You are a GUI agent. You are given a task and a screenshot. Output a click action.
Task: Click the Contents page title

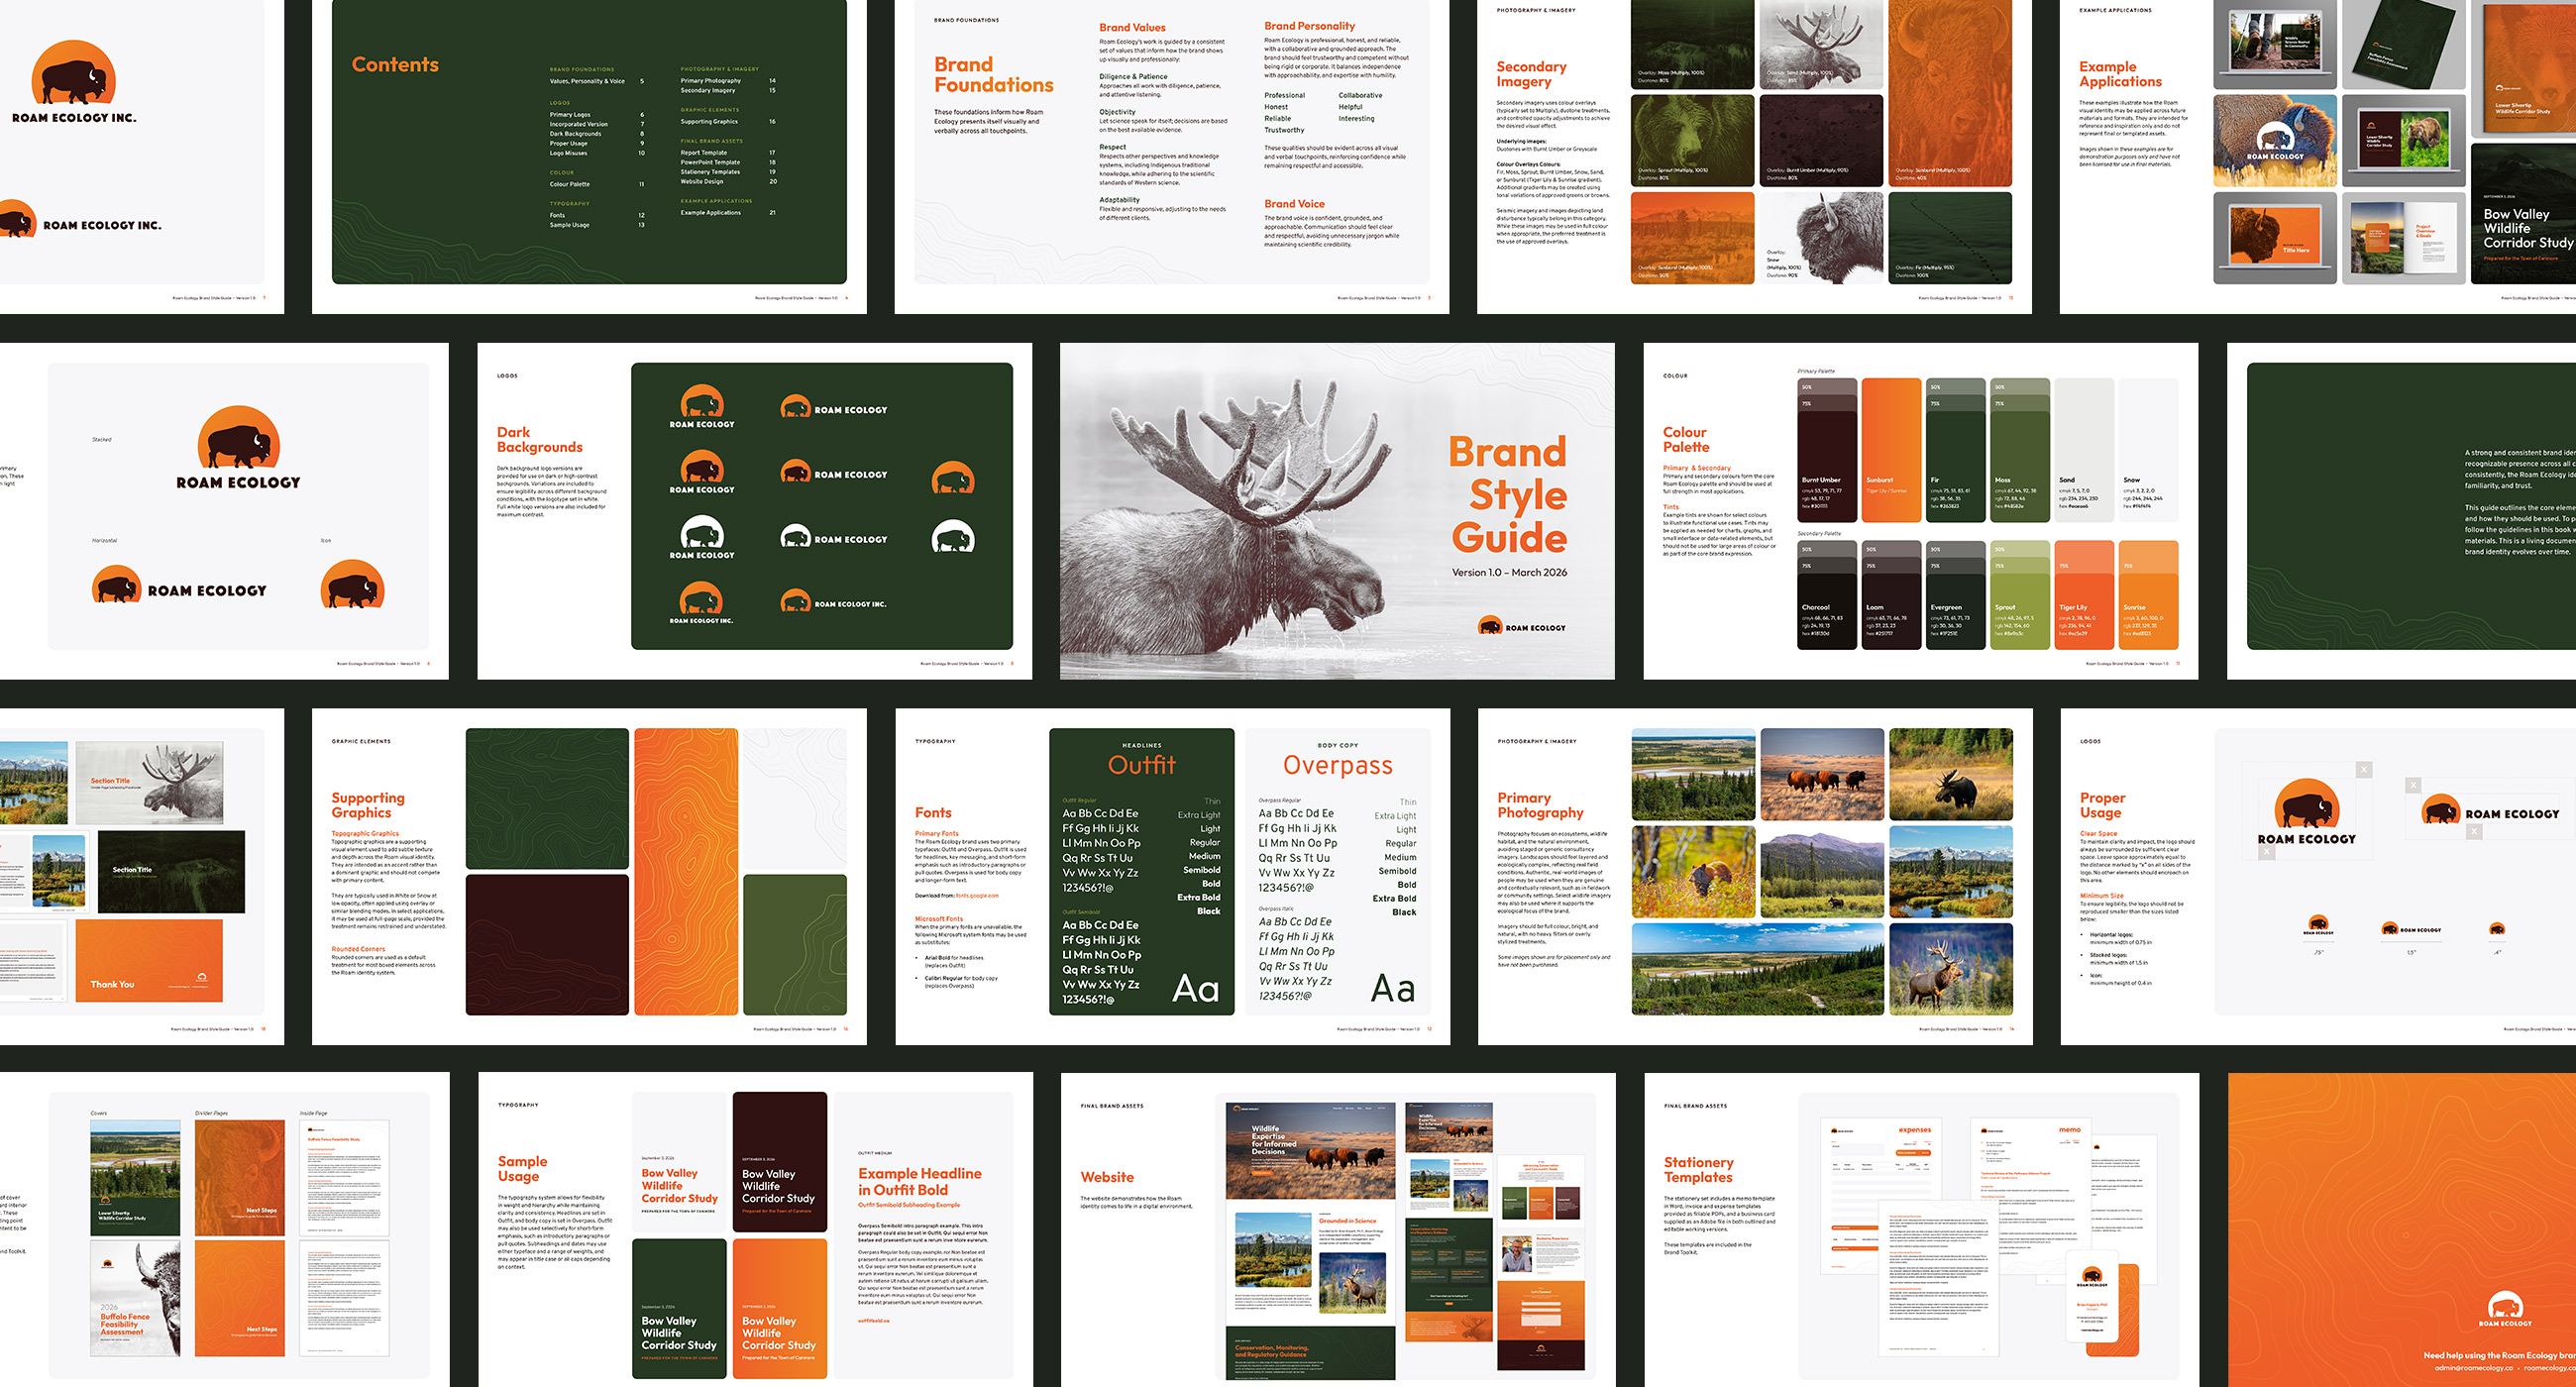(395, 65)
